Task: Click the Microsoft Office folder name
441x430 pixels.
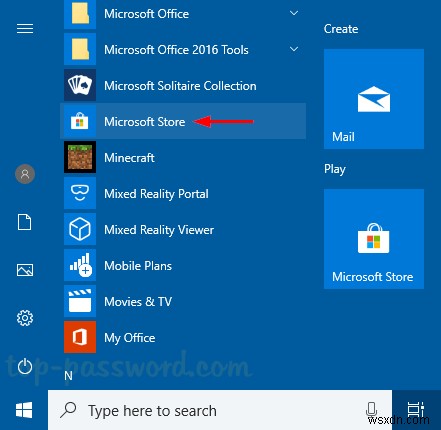Action: [x=146, y=14]
